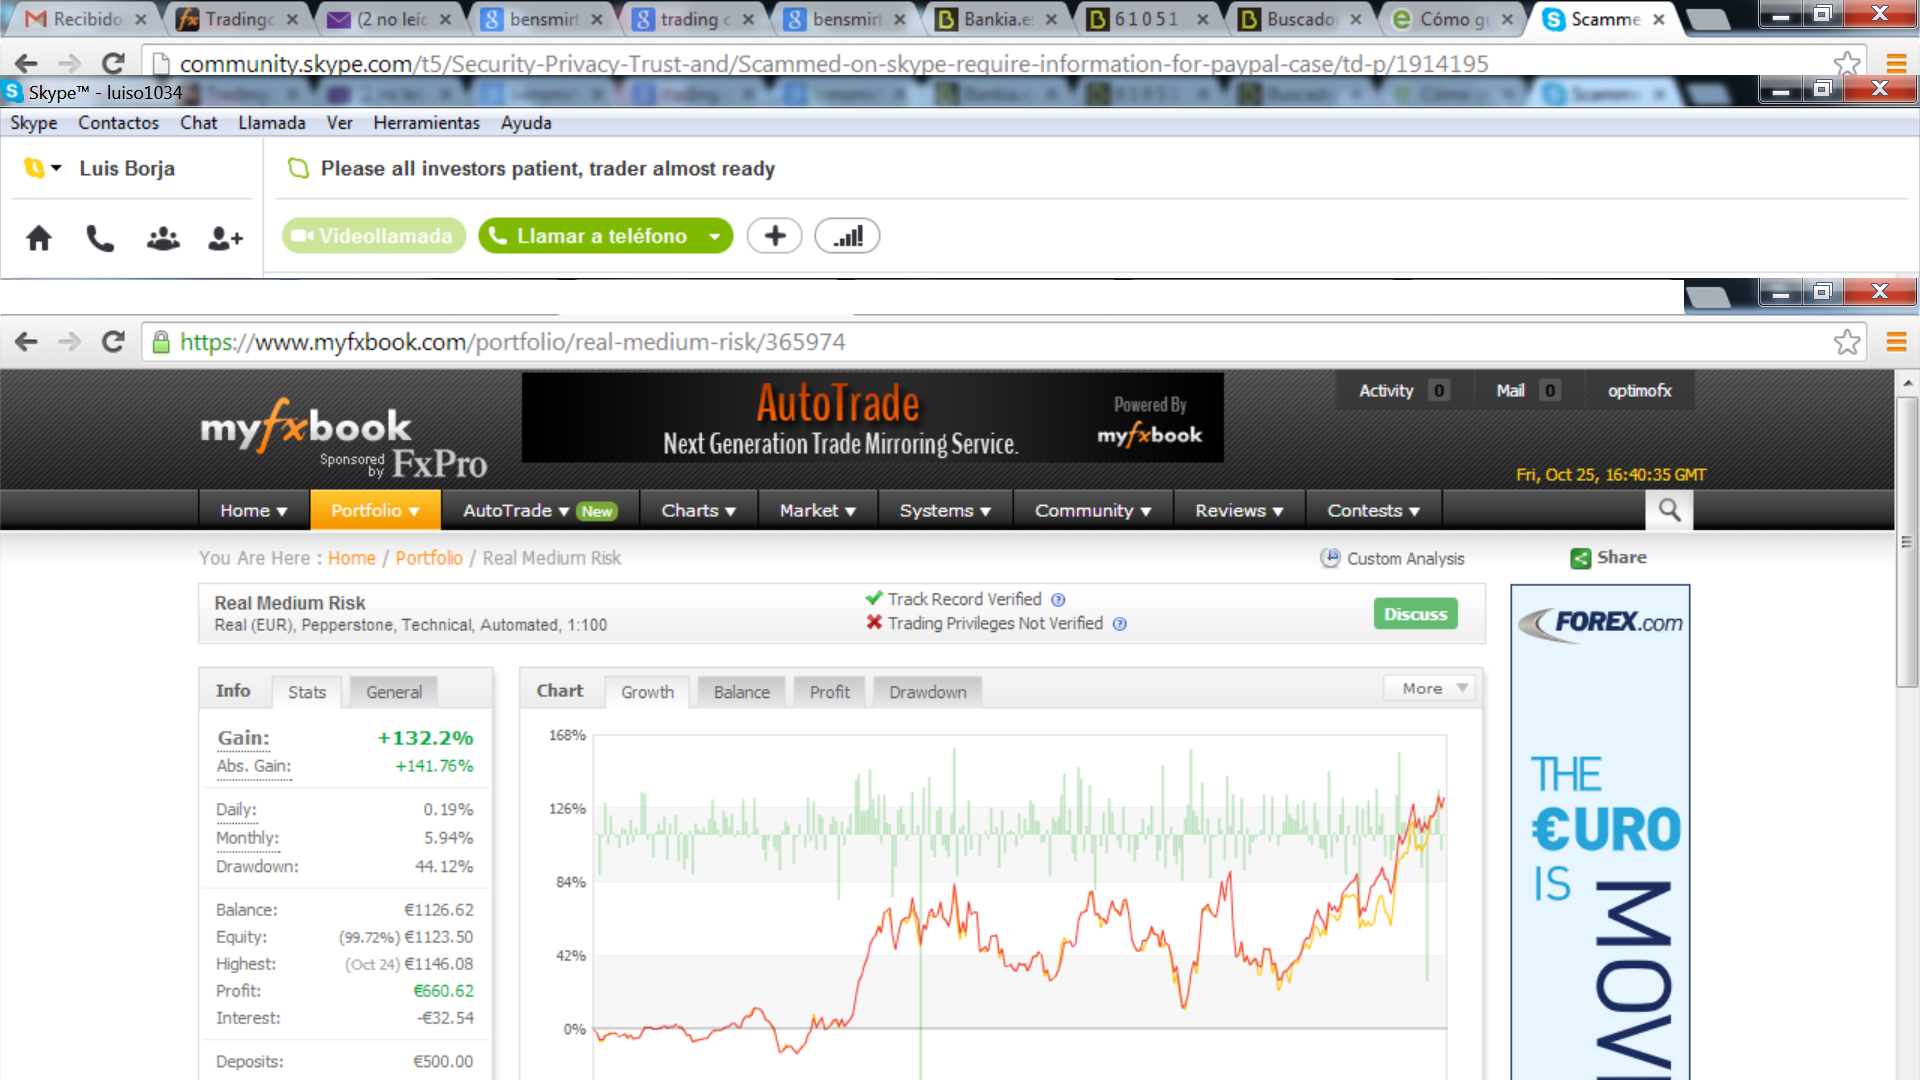The image size is (1920, 1080).
Task: Open Activity notifications
Action: [x=1402, y=391]
